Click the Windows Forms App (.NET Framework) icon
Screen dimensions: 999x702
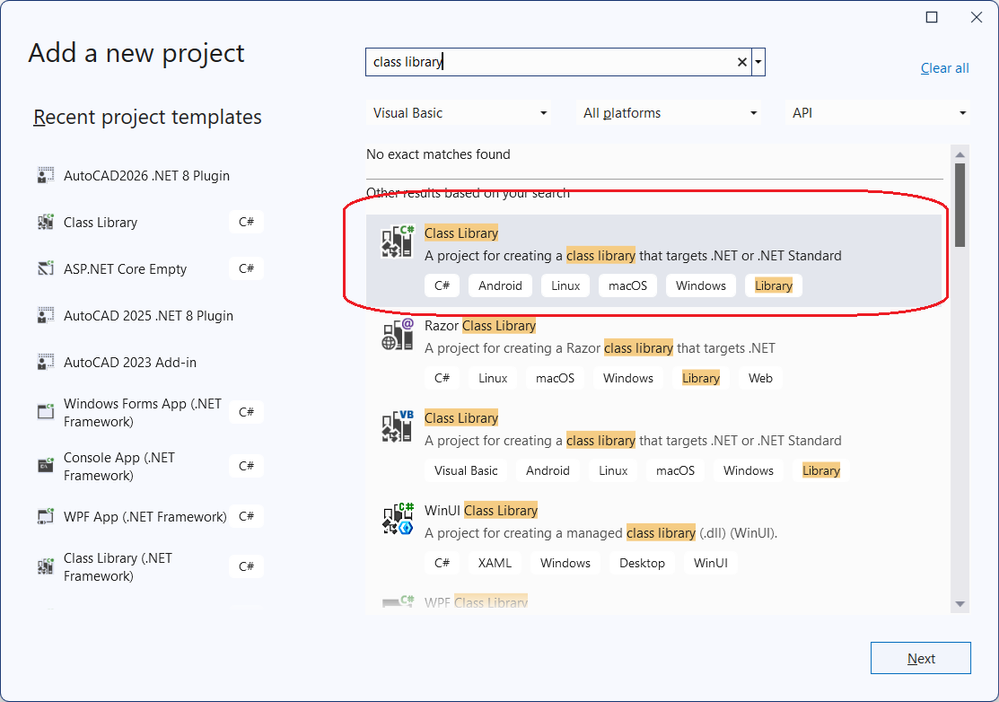point(45,412)
